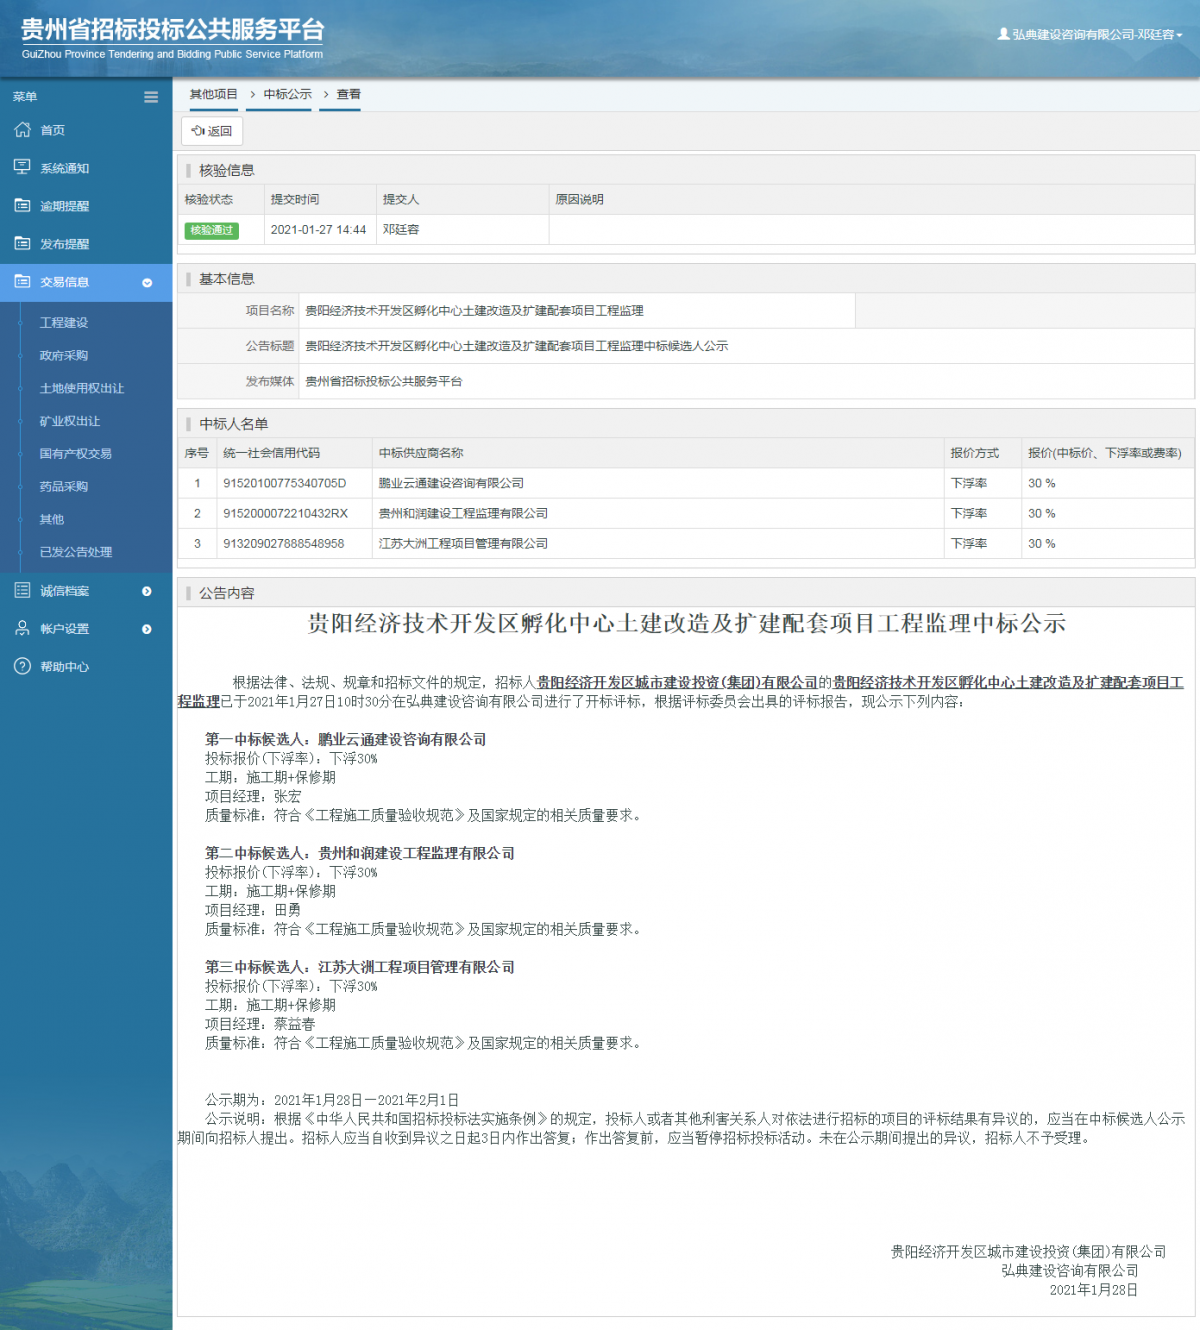Go to 中标公示 breadcrumb
This screenshot has width=1200, height=1330.
coord(288,95)
